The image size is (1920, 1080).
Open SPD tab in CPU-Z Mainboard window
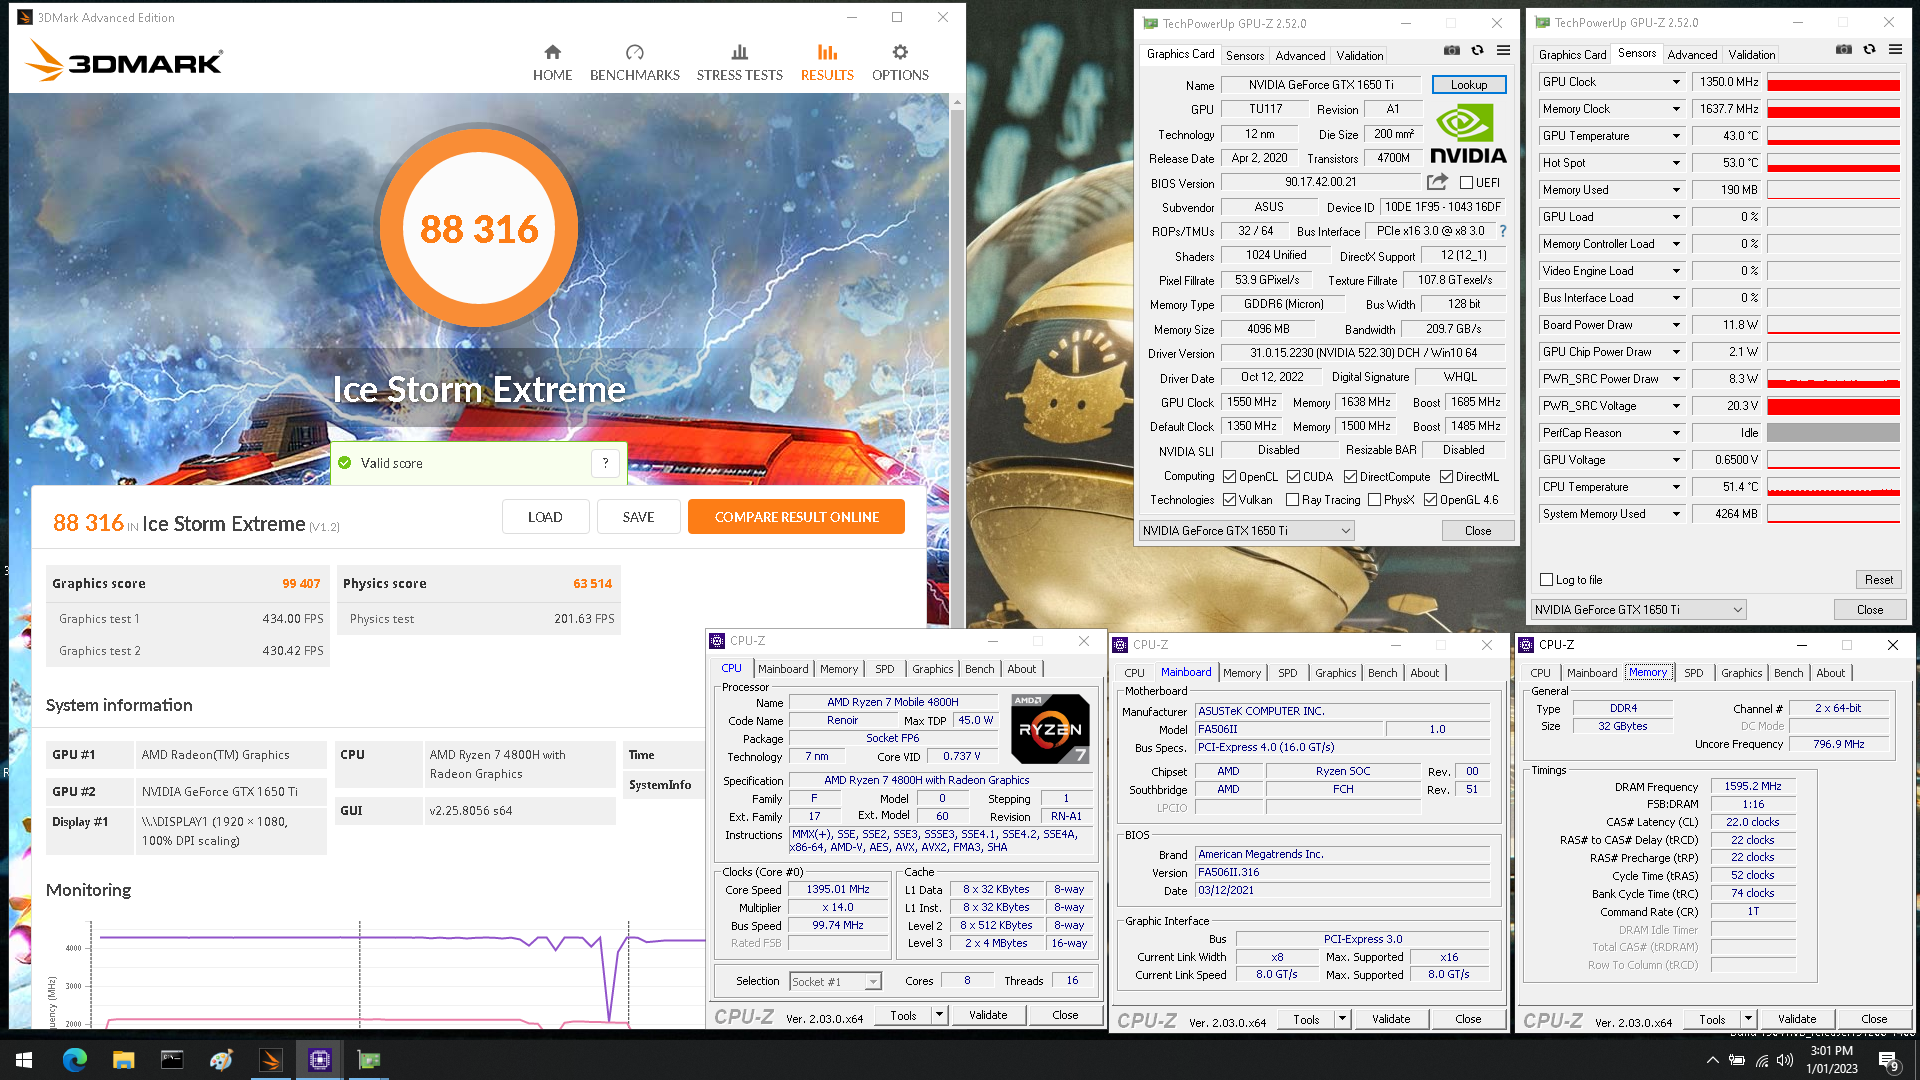tap(1288, 673)
